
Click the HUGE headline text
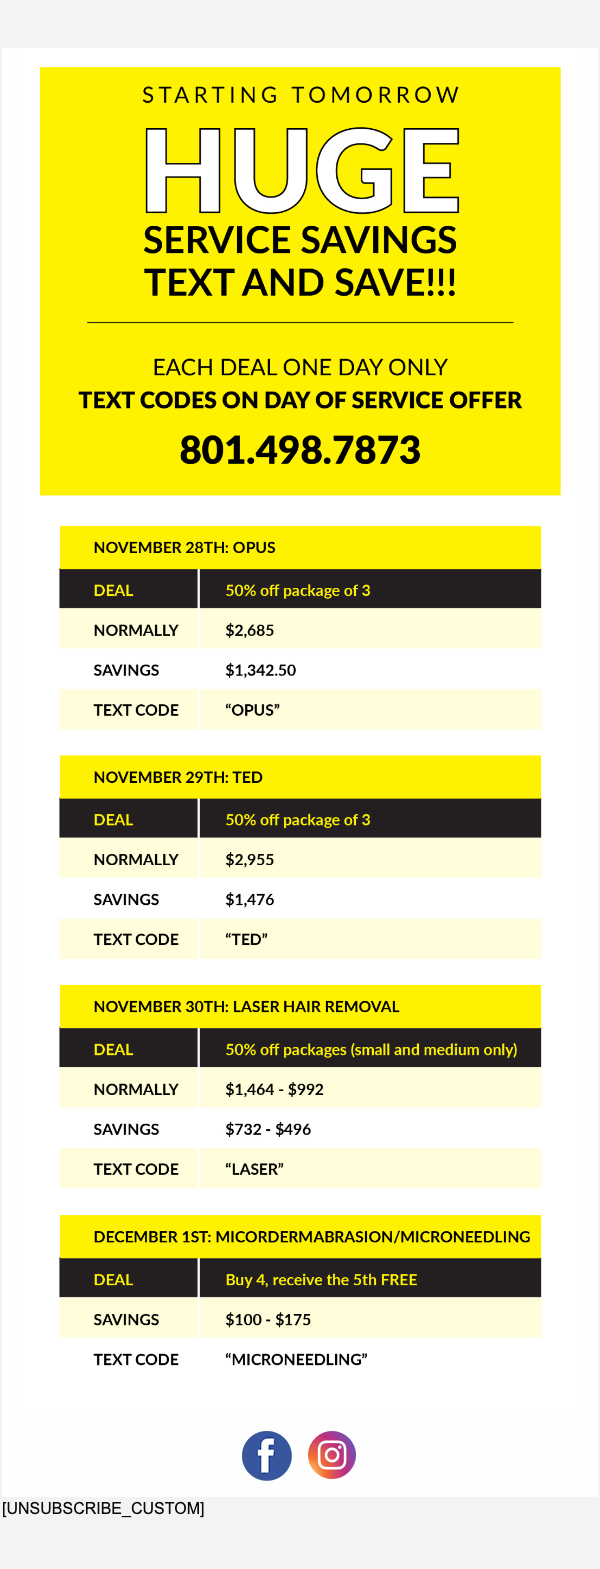click(x=300, y=170)
